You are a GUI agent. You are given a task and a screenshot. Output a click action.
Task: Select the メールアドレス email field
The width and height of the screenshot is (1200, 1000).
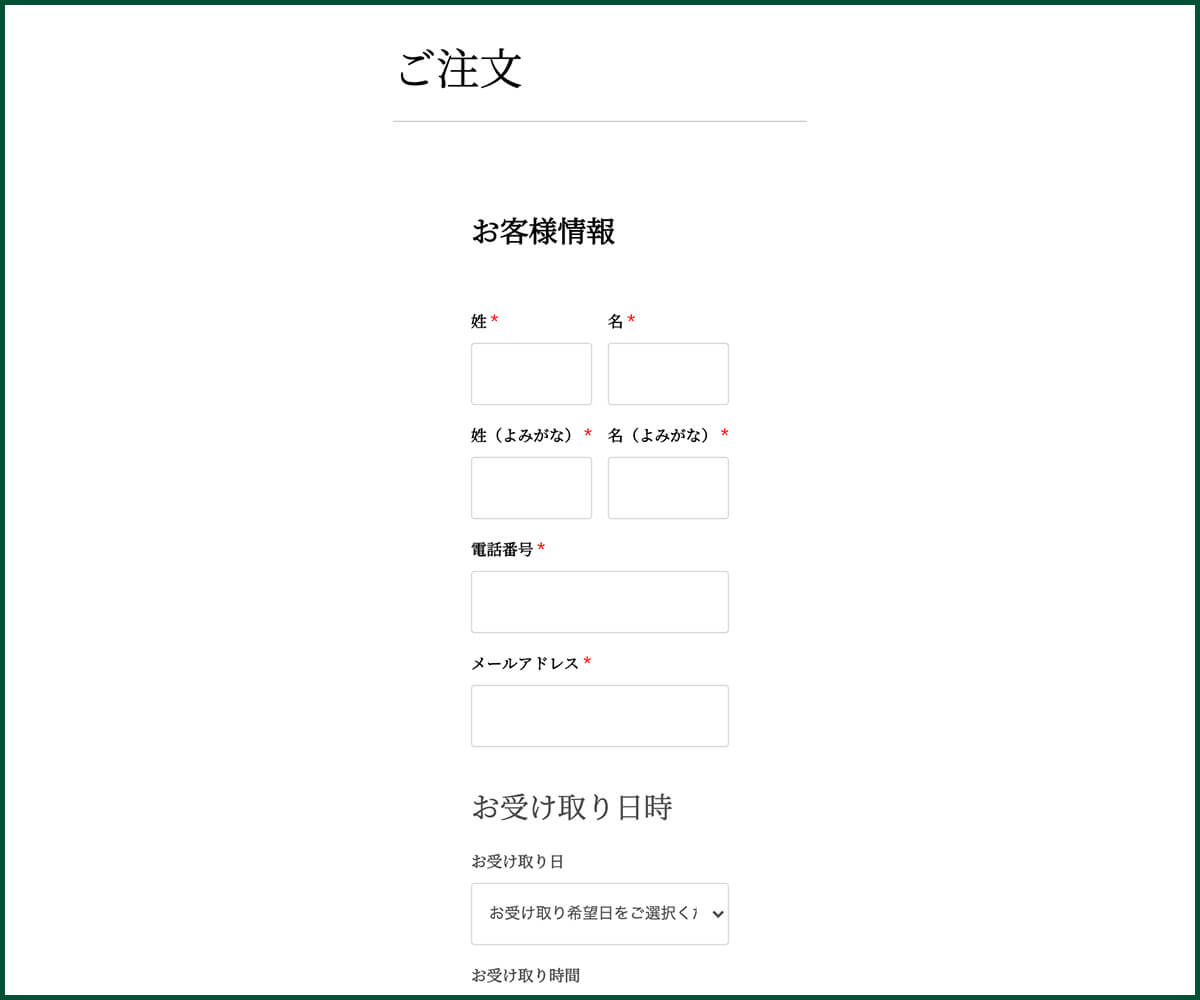(x=599, y=716)
